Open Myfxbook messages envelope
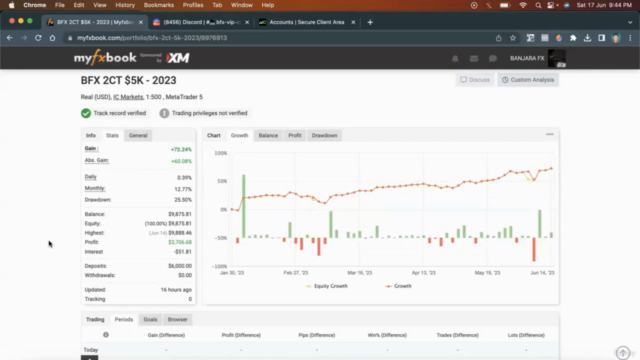640x360 pixels. coord(473,58)
